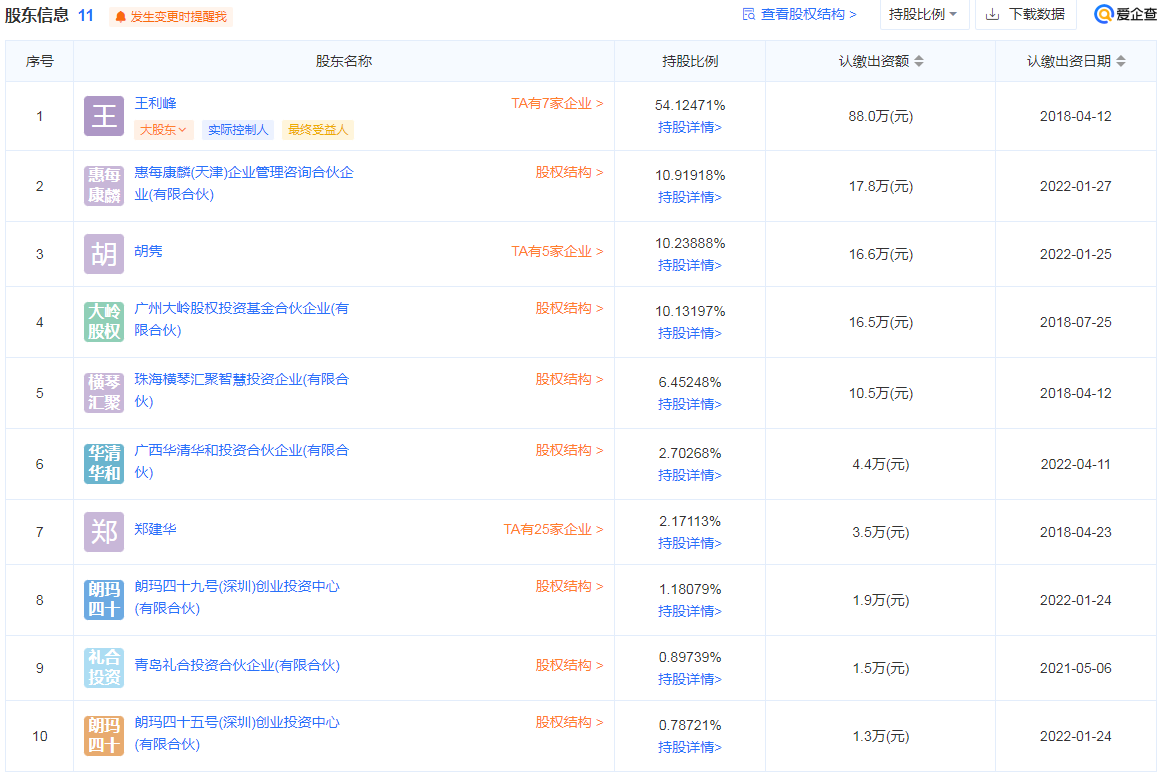Open shareholder 王利峰 profile link
This screenshot has height=776, width=1160.
(x=155, y=103)
